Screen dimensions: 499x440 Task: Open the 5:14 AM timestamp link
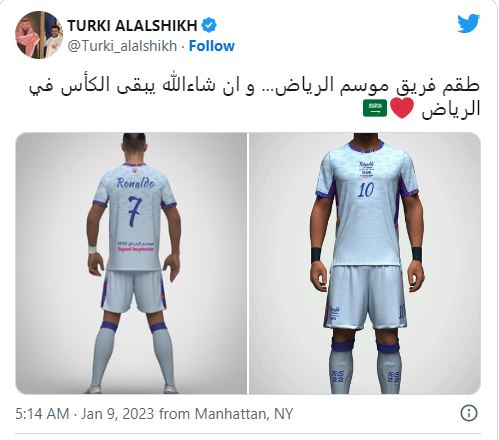42,414
